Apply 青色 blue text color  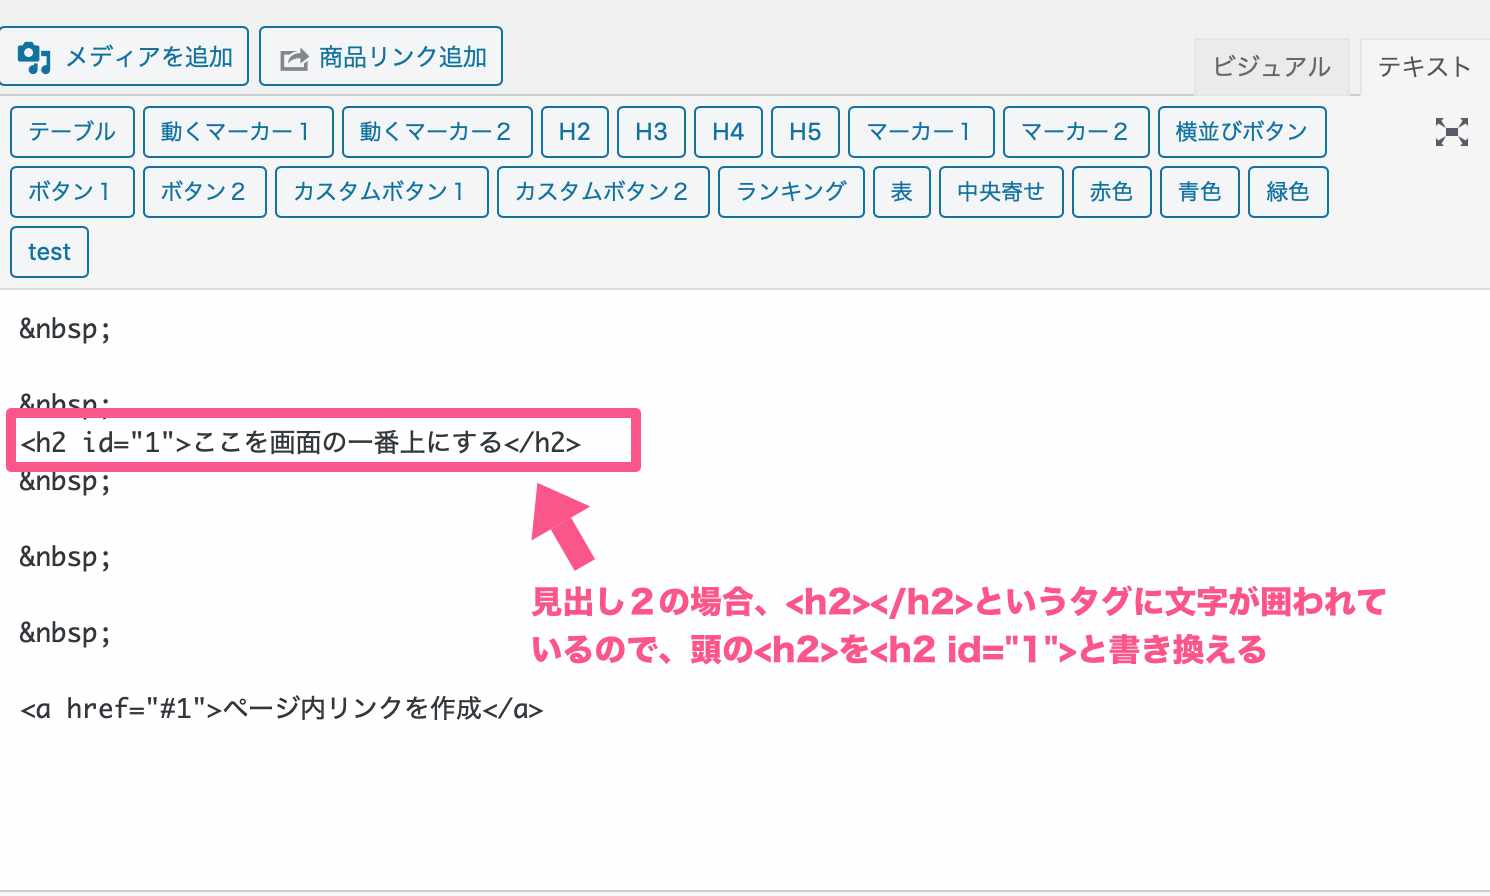[1200, 192]
